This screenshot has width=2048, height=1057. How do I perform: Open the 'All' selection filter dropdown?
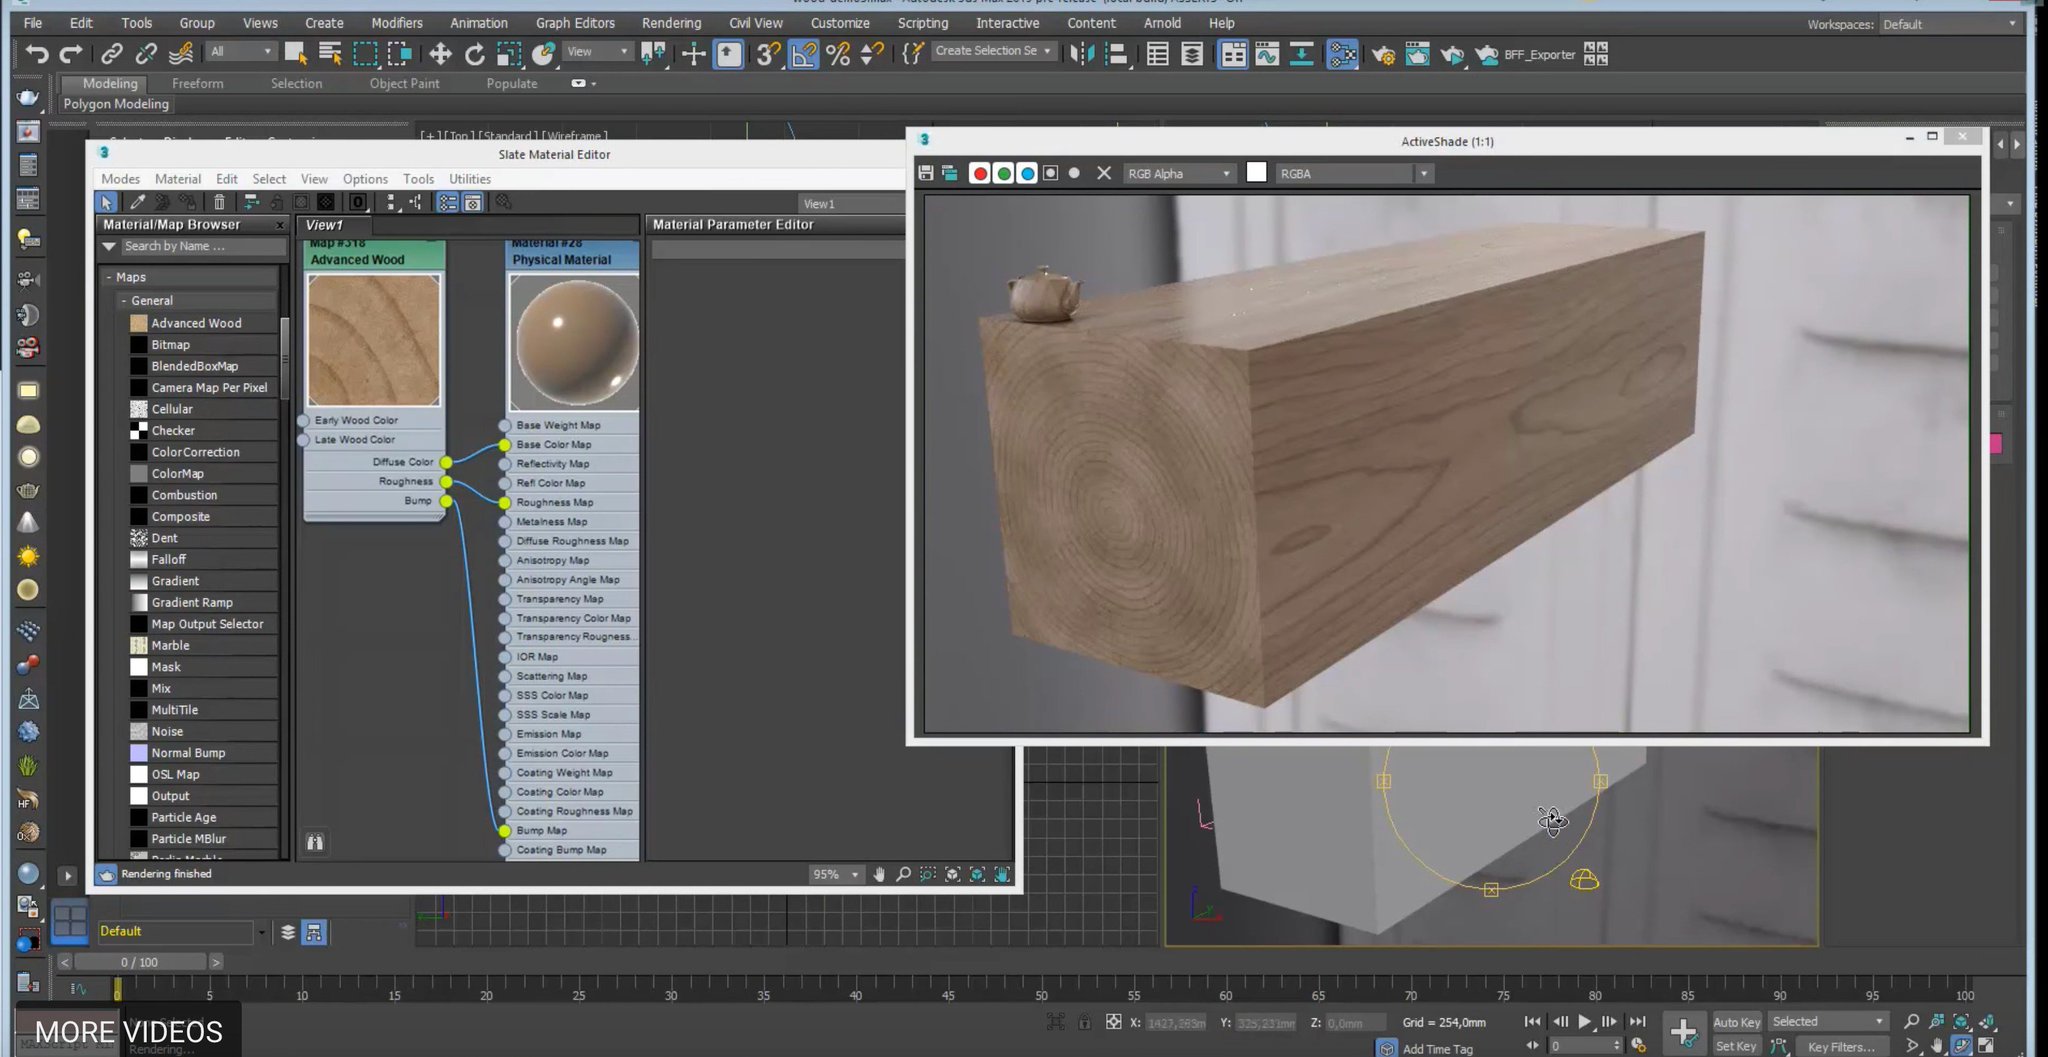[240, 51]
